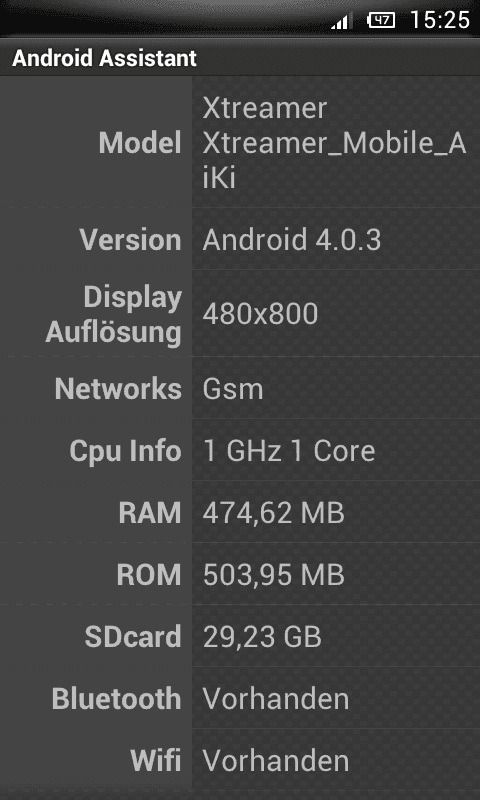Tap the 29,23 GB SDcard value
This screenshot has width=480, height=800.
click(262, 637)
